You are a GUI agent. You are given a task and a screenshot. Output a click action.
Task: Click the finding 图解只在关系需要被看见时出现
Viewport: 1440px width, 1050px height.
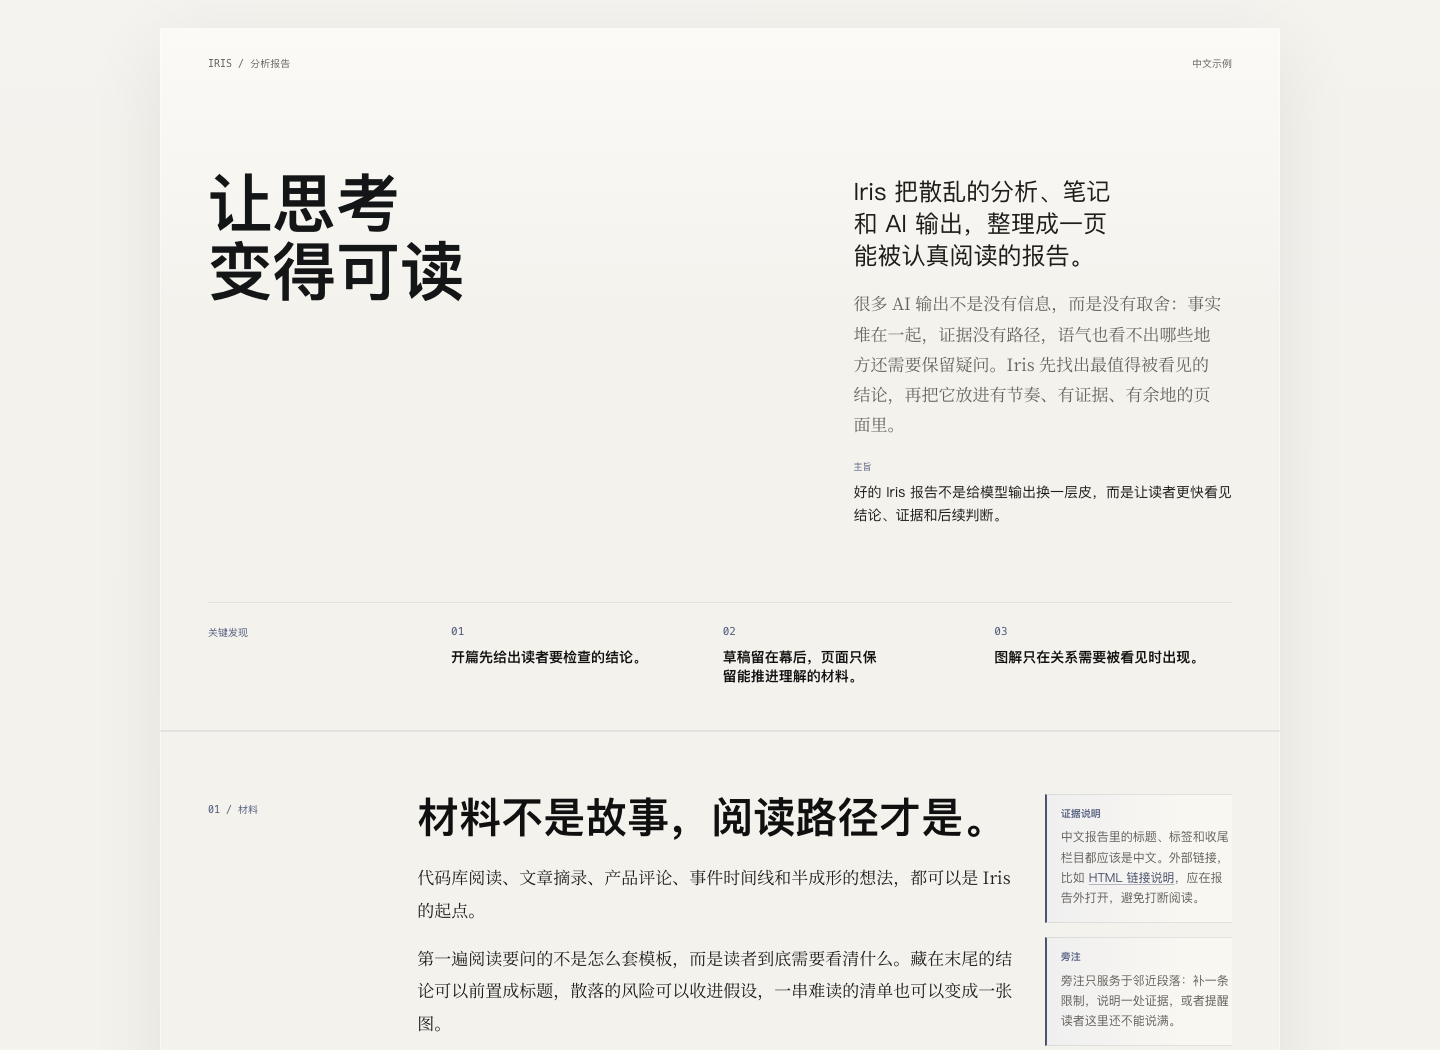click(1098, 657)
